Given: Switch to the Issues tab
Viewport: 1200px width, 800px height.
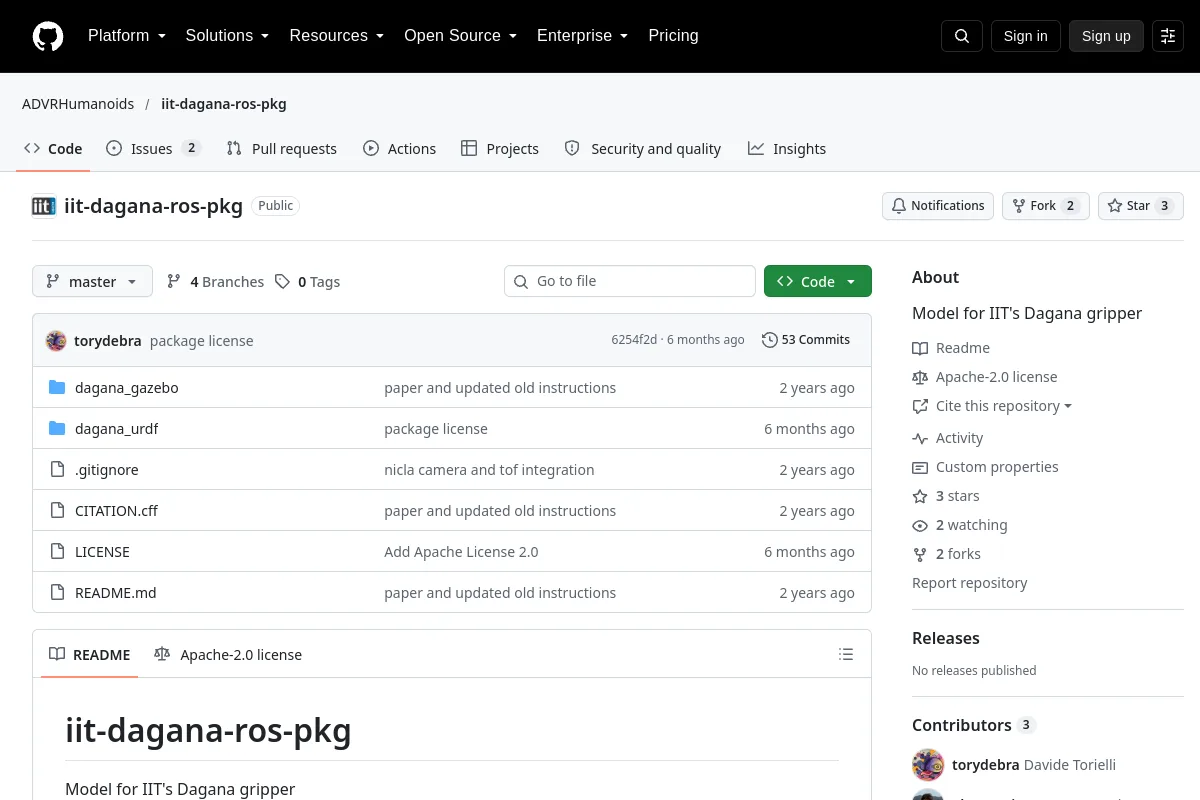Looking at the screenshot, I should point(153,149).
